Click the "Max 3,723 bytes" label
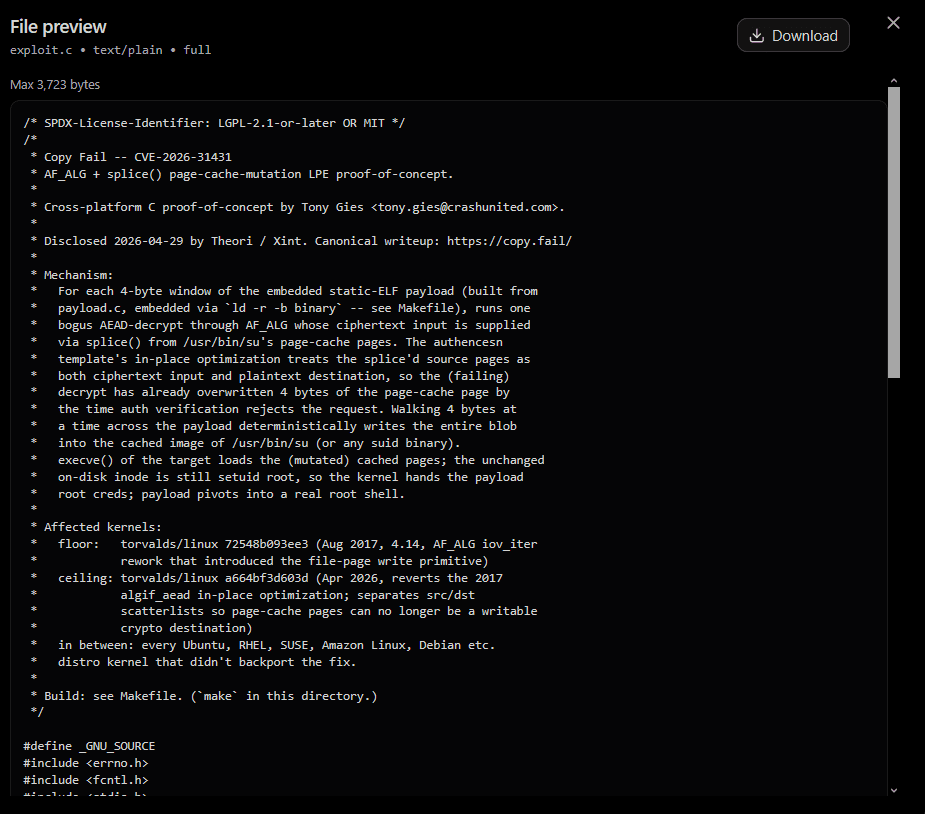The height and width of the screenshot is (814, 925). coord(55,84)
